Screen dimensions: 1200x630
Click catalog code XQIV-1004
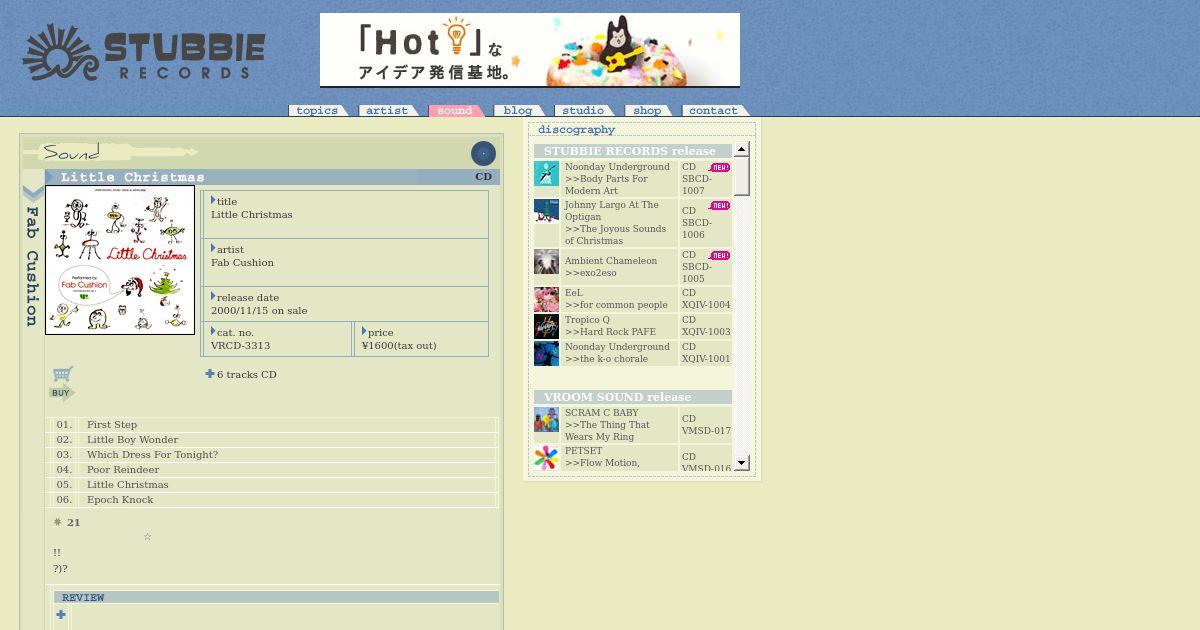706,305
